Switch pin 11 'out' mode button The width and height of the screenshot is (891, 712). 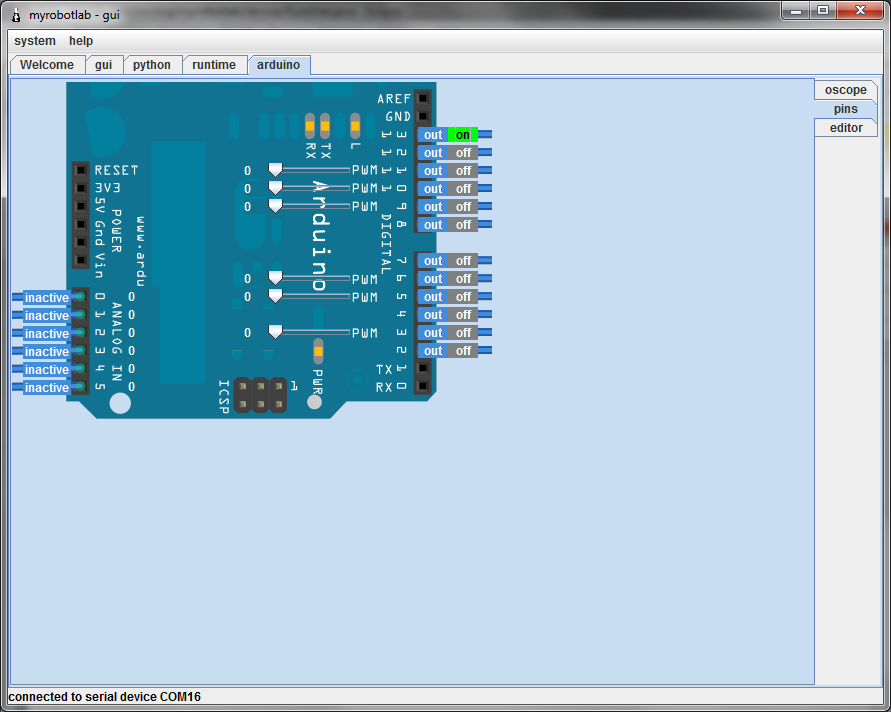point(433,170)
